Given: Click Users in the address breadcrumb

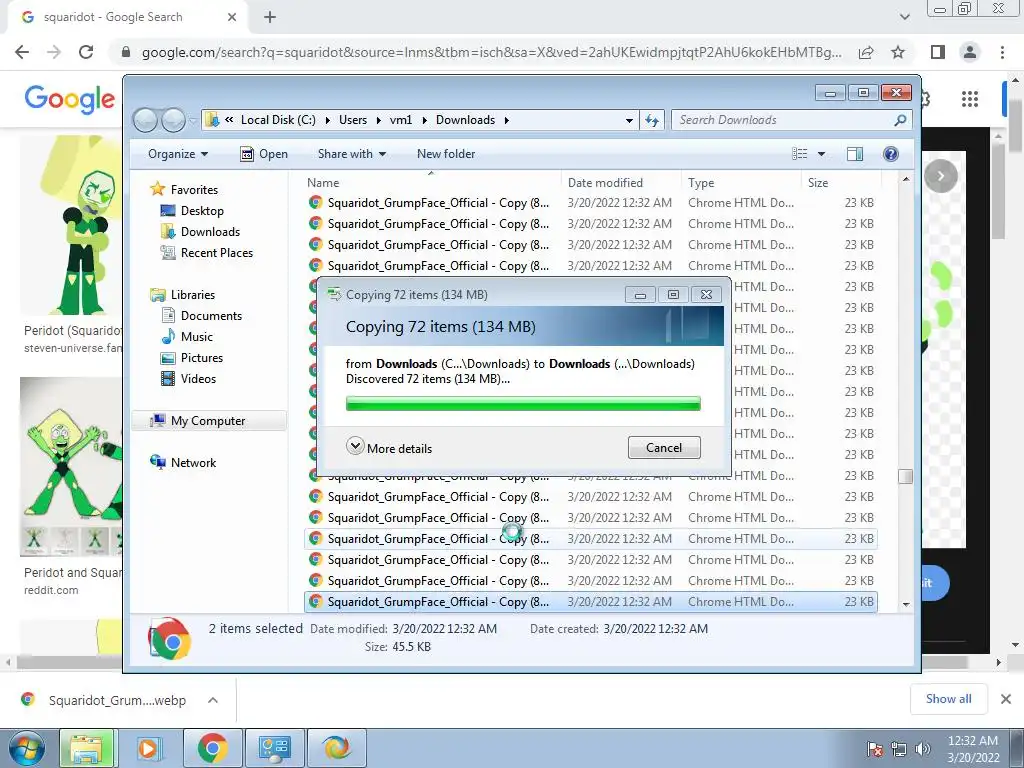Looking at the screenshot, I should 353,120.
